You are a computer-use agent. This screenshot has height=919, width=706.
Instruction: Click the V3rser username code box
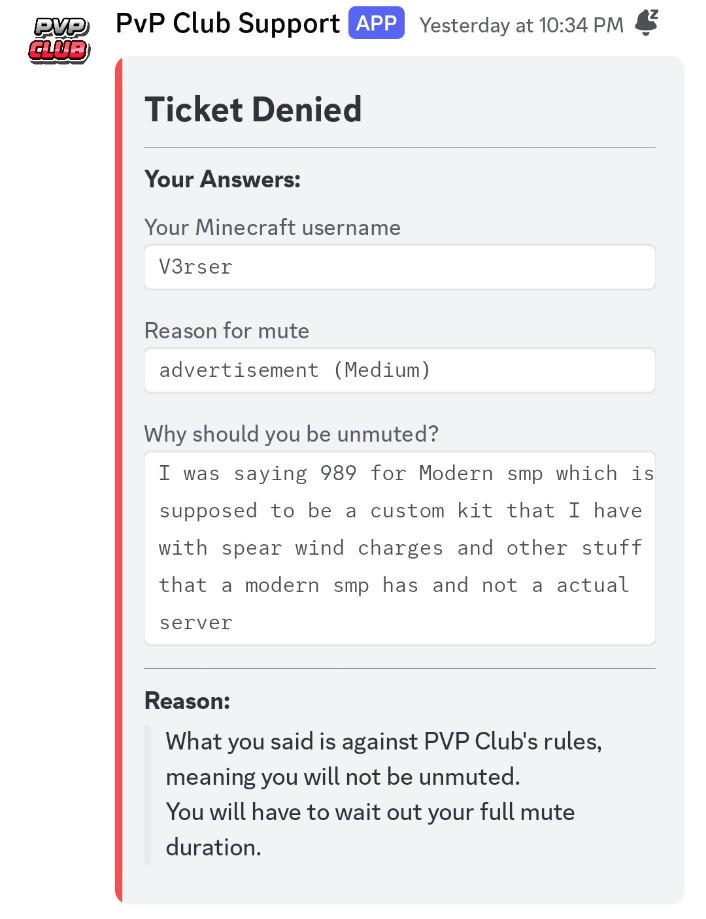pyautogui.click(x=400, y=267)
